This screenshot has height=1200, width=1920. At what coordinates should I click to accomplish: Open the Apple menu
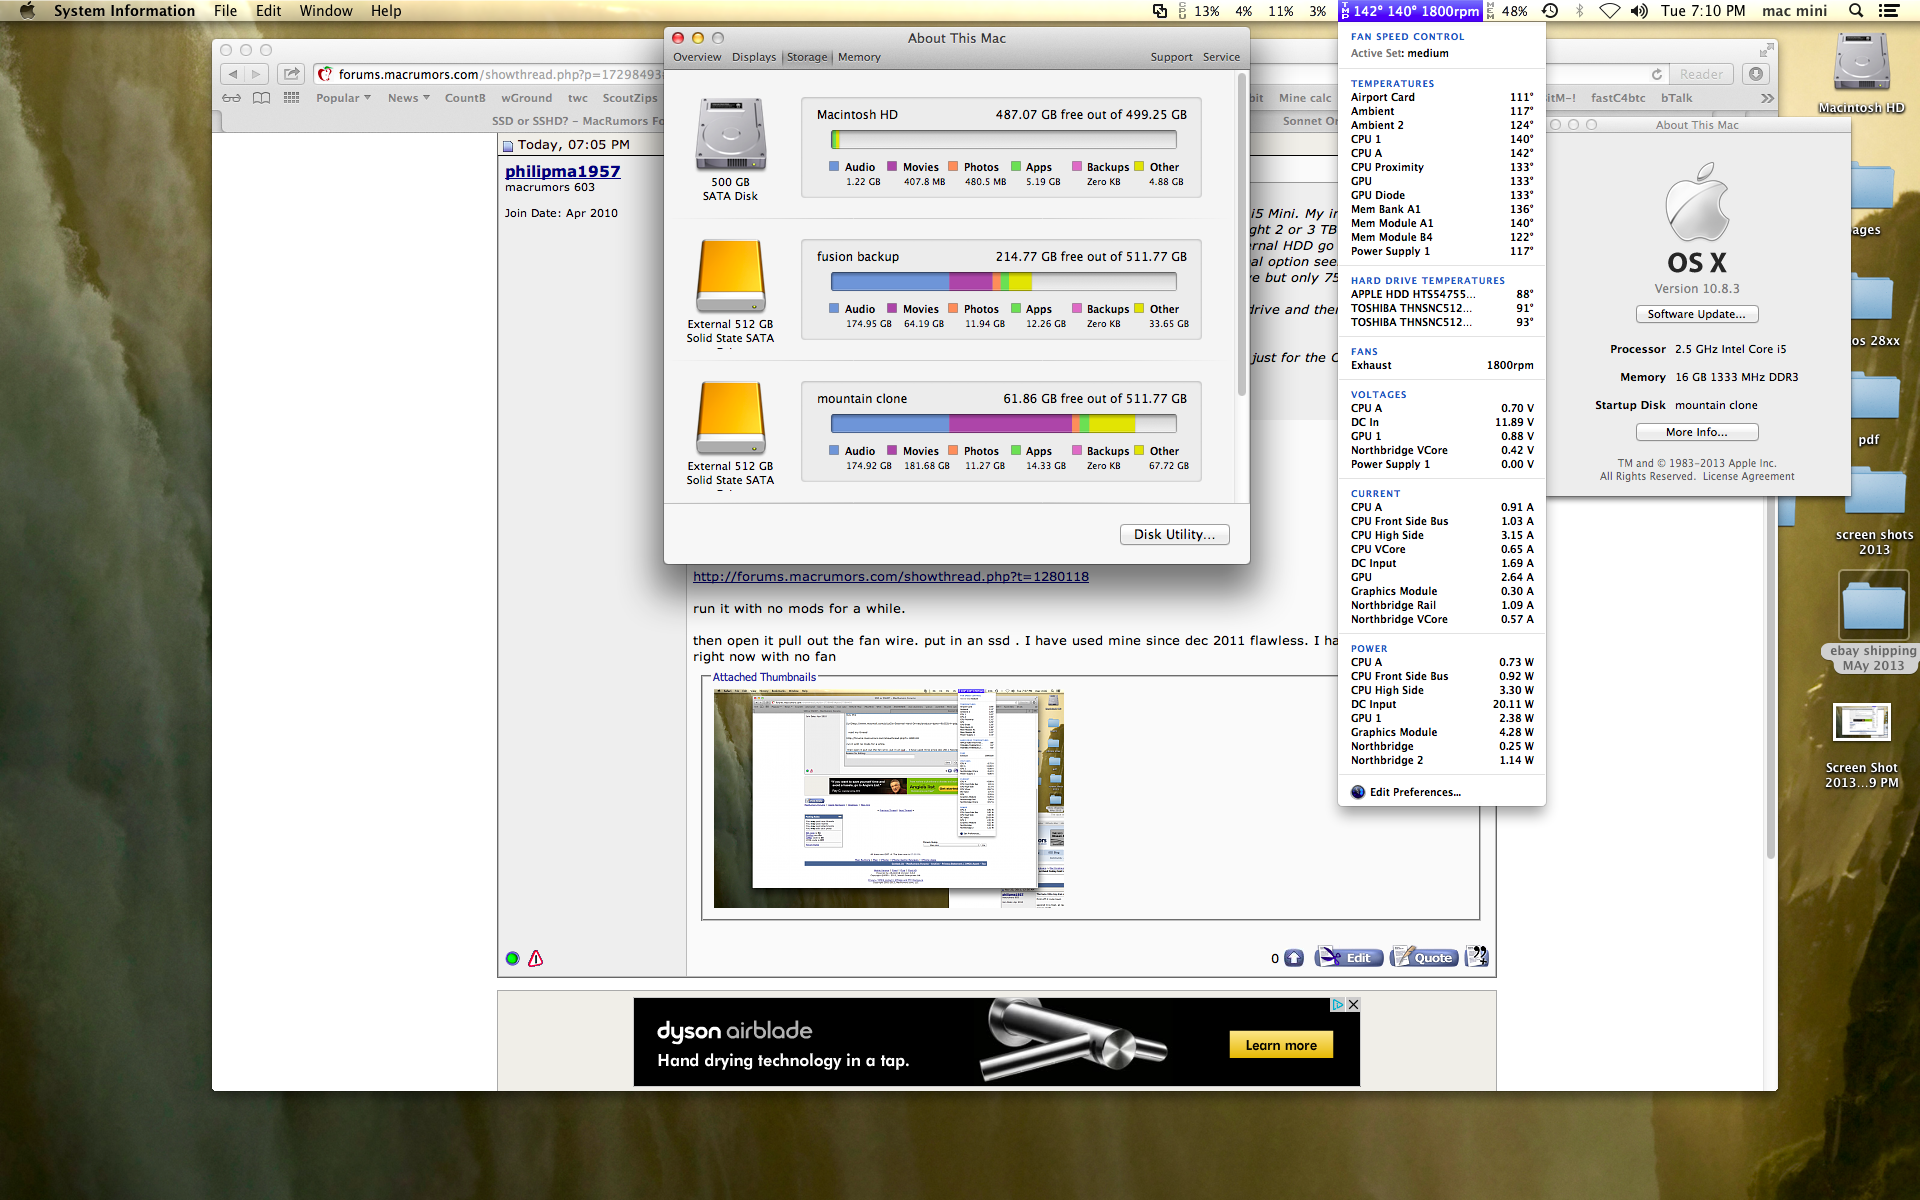(27, 11)
